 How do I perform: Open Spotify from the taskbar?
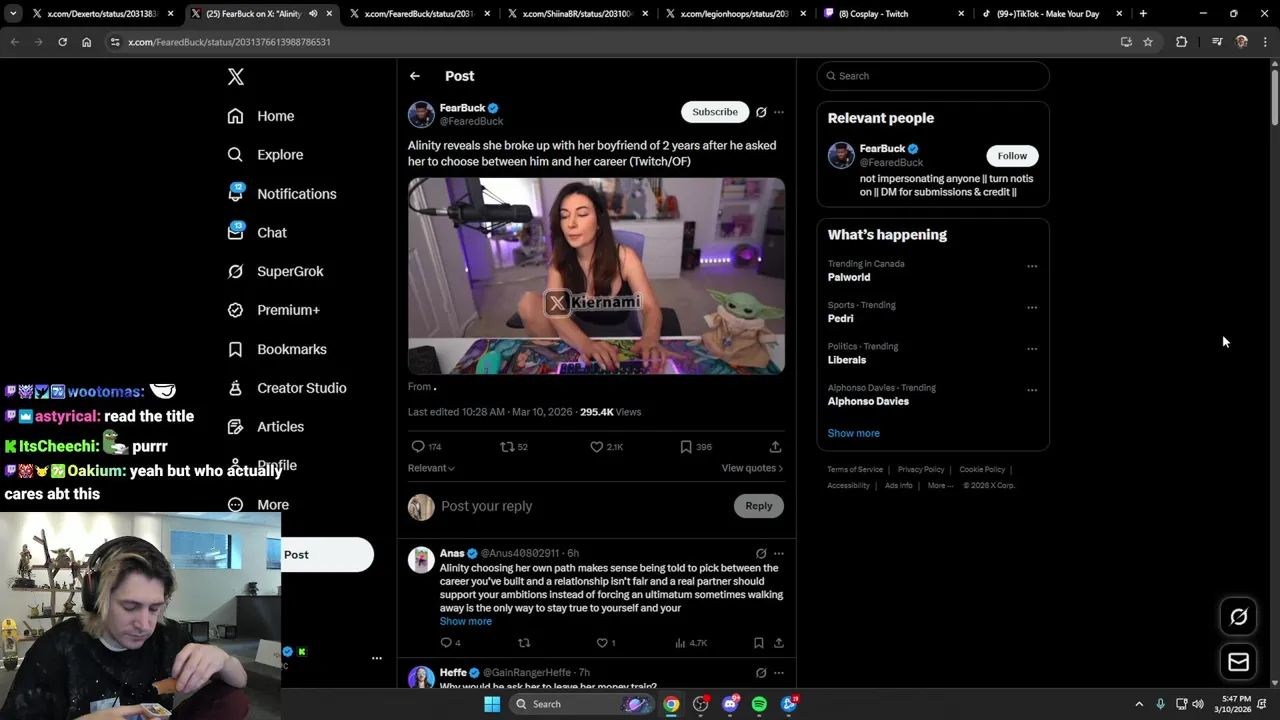[759, 704]
